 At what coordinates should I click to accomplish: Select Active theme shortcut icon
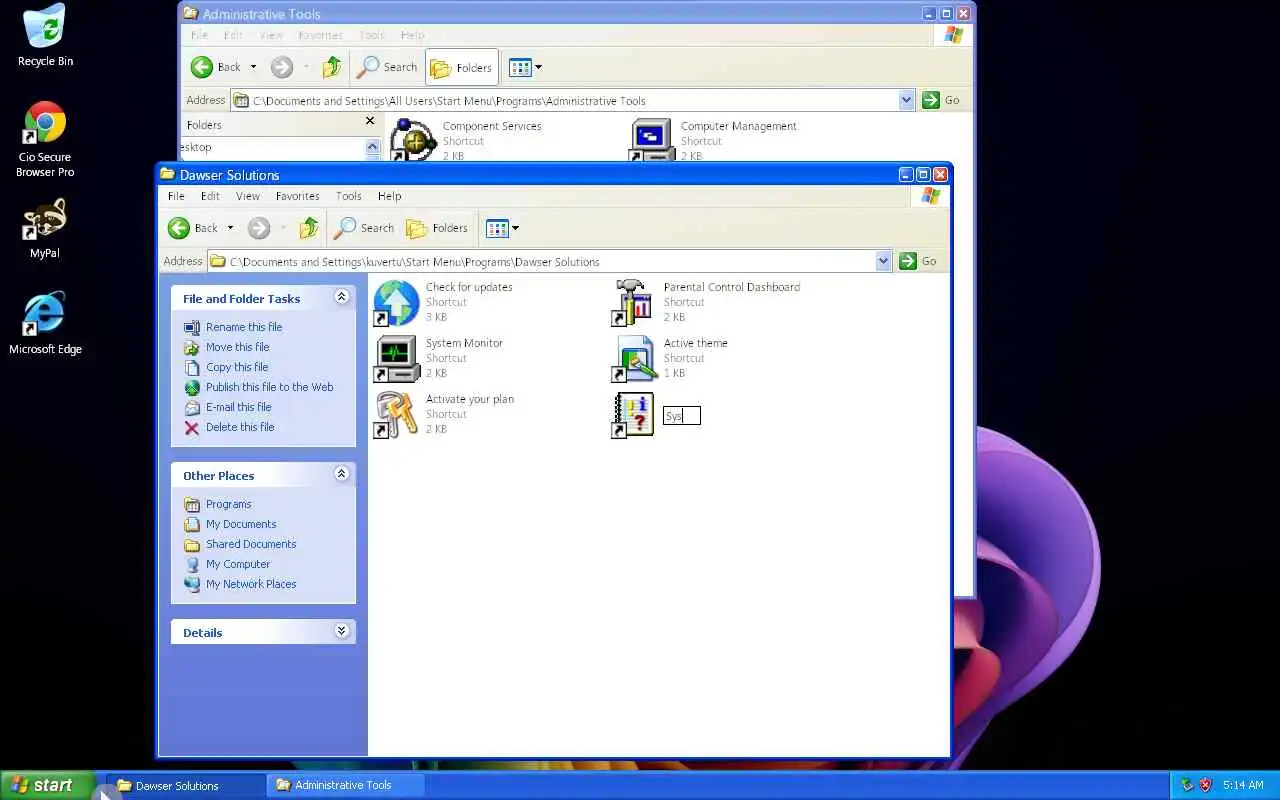click(x=634, y=359)
